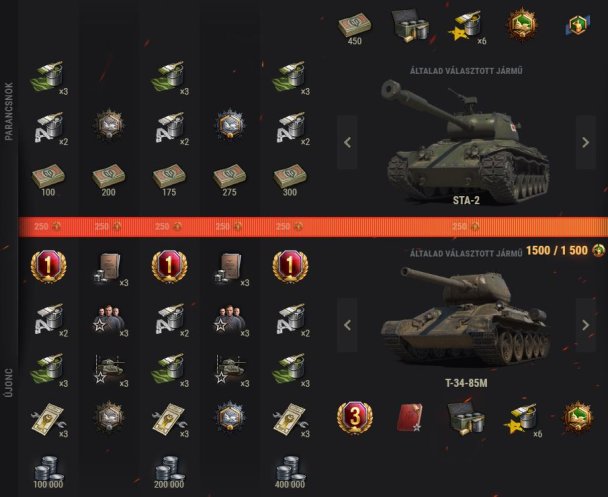Show previous vehicle before T-34-85M

point(347,325)
